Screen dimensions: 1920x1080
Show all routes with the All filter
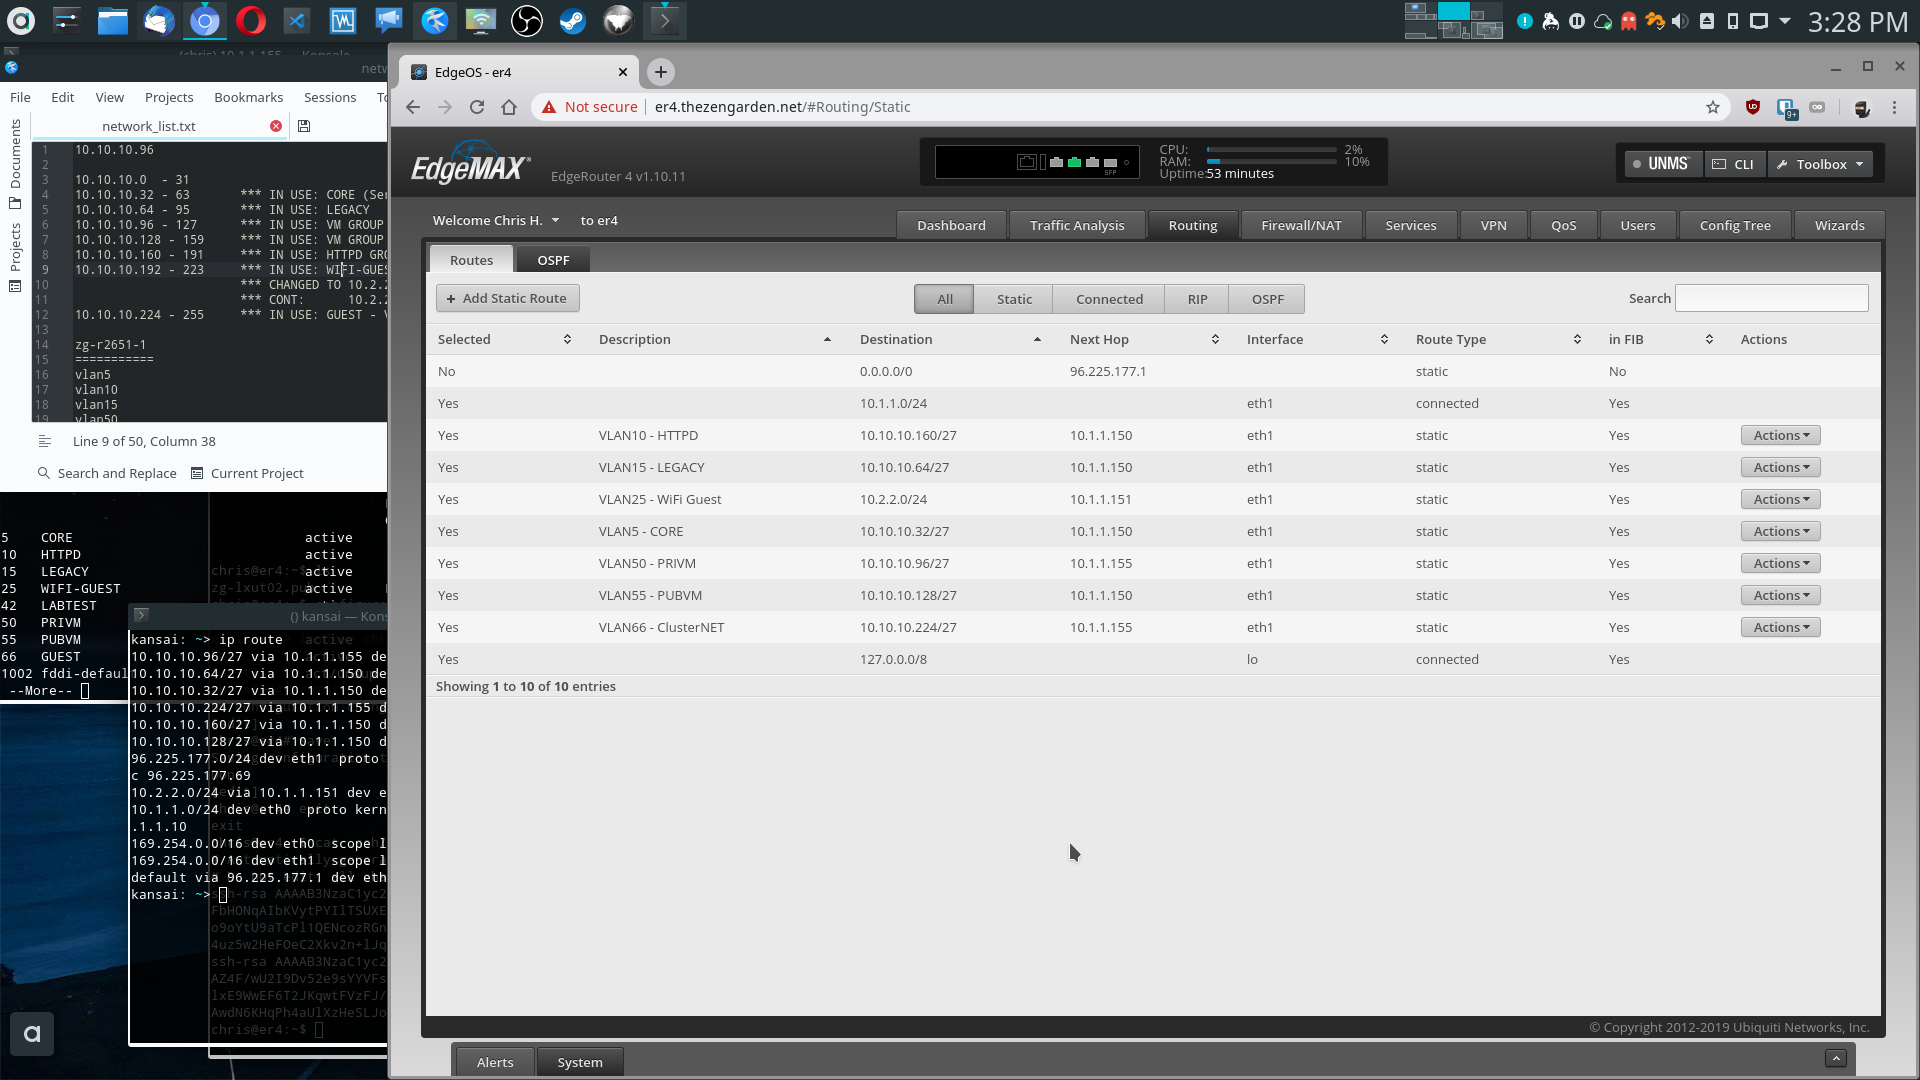944,299
